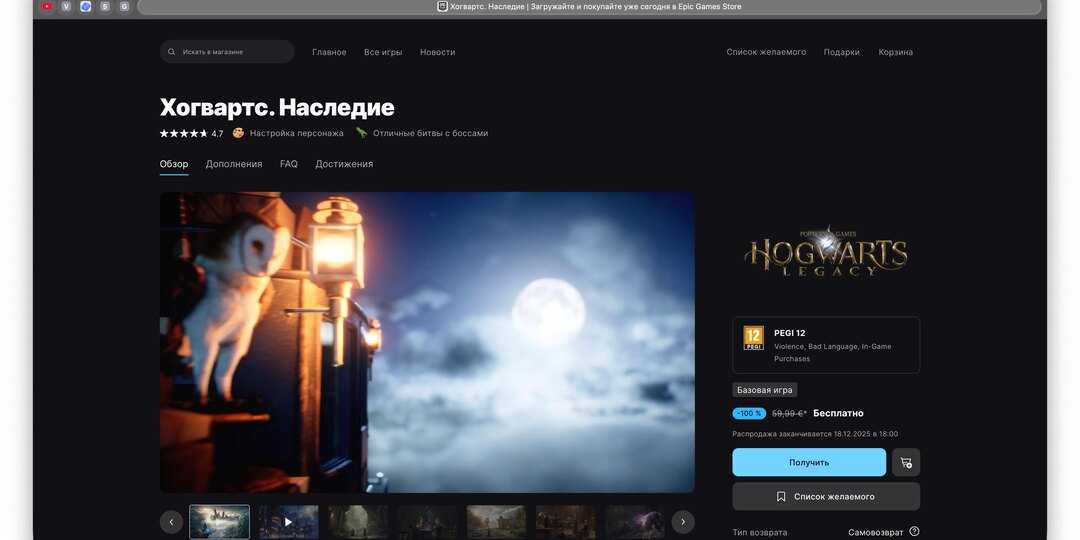The image size is (1080, 540).
Task: Open the pinned tab labeled G
Action: [124, 6]
